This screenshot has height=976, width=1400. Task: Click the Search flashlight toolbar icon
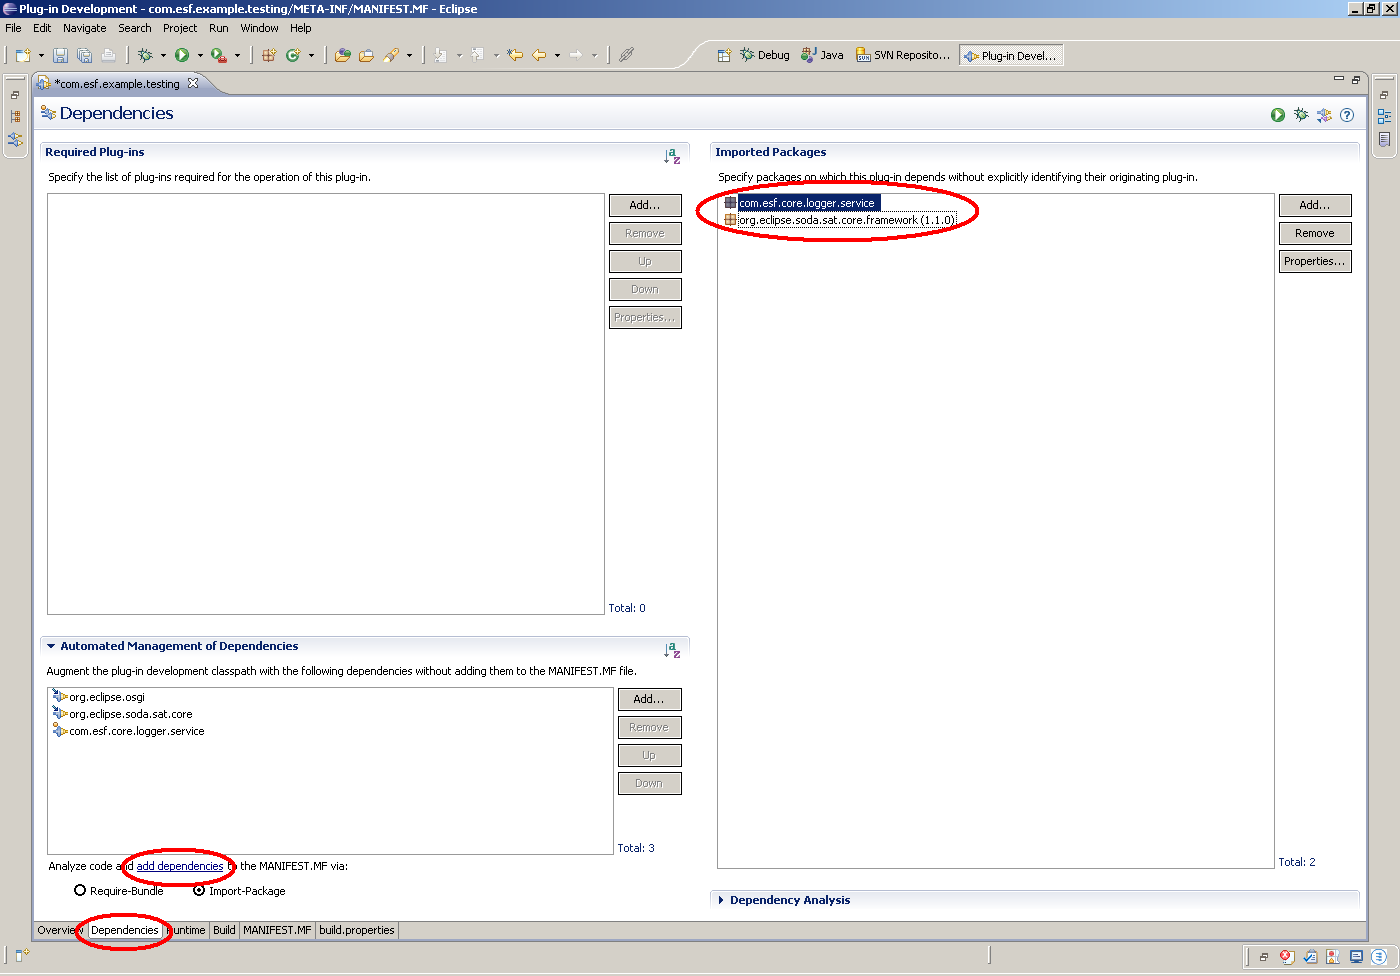[391, 55]
